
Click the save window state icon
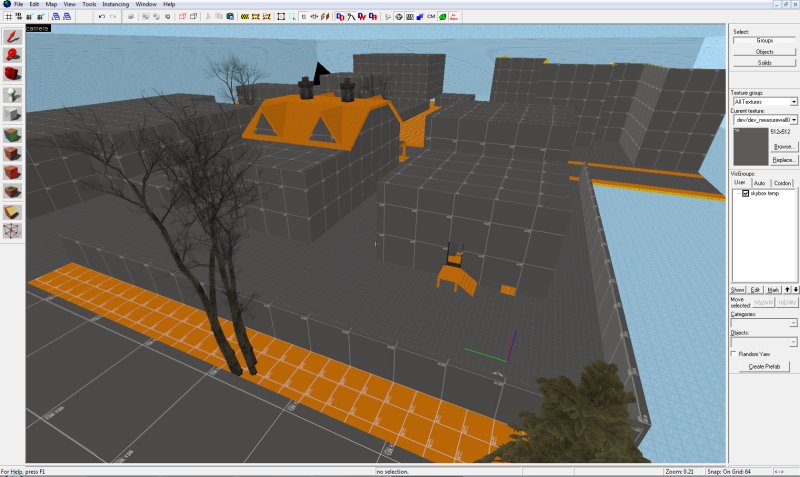tap(67, 16)
